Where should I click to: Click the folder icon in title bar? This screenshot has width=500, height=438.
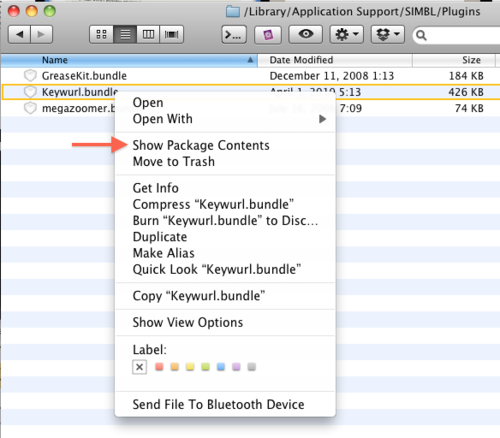[x=233, y=12]
